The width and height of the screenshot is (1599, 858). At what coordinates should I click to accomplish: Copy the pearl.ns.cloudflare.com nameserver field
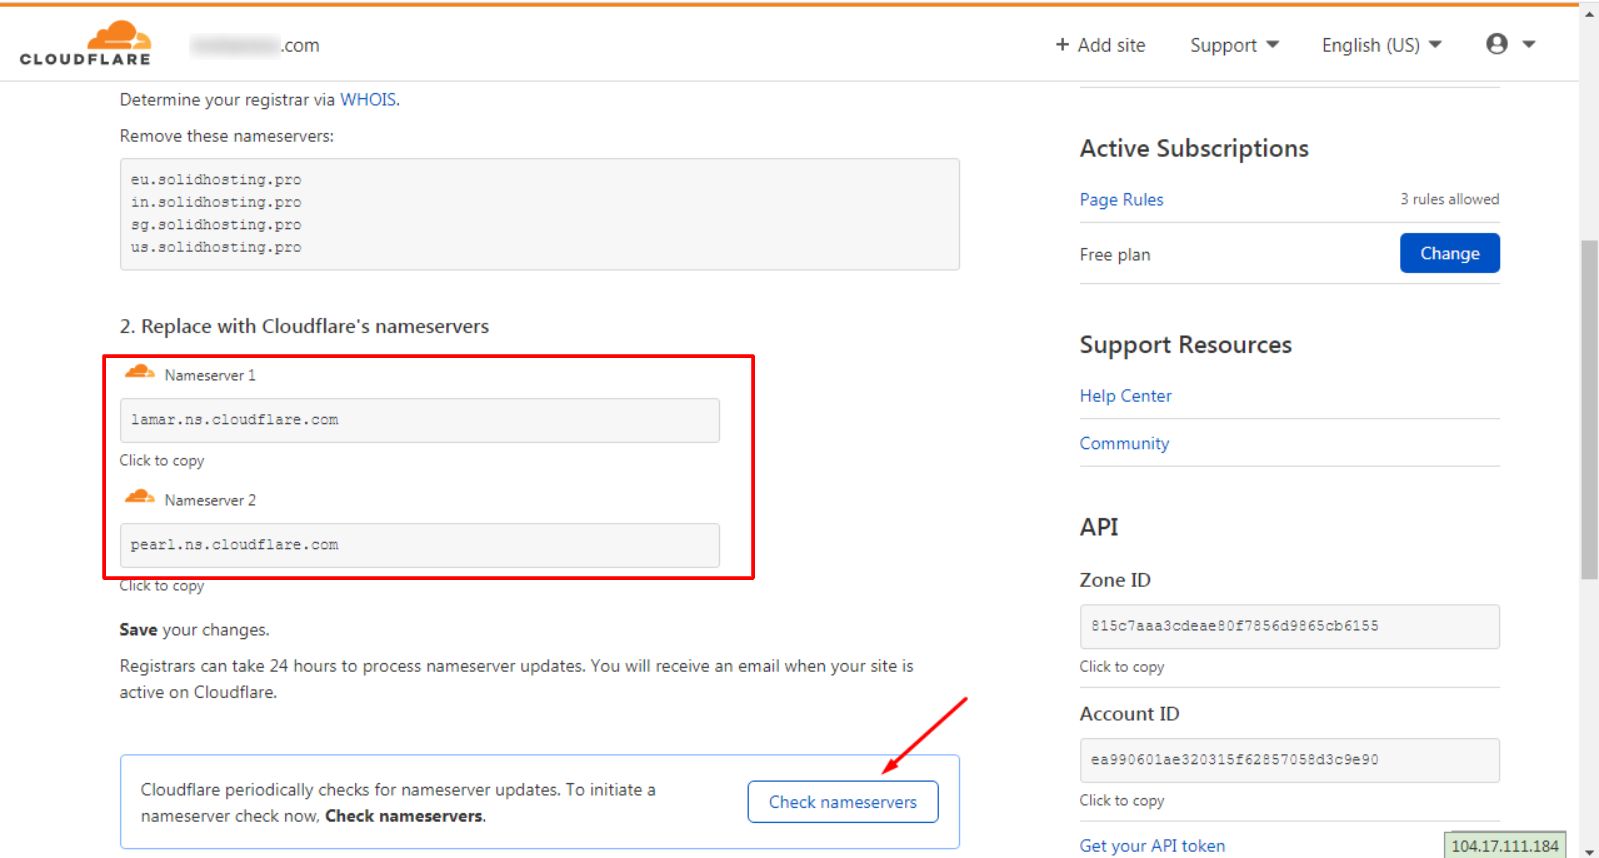pos(419,545)
